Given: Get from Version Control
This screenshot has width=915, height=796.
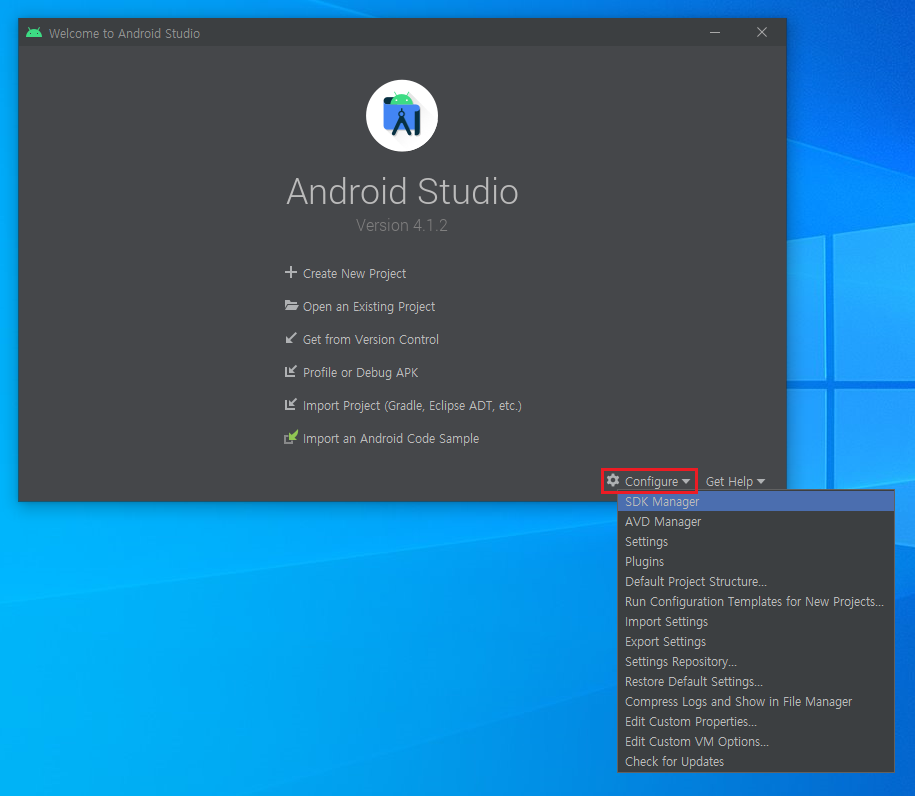Looking at the screenshot, I should tap(371, 340).
